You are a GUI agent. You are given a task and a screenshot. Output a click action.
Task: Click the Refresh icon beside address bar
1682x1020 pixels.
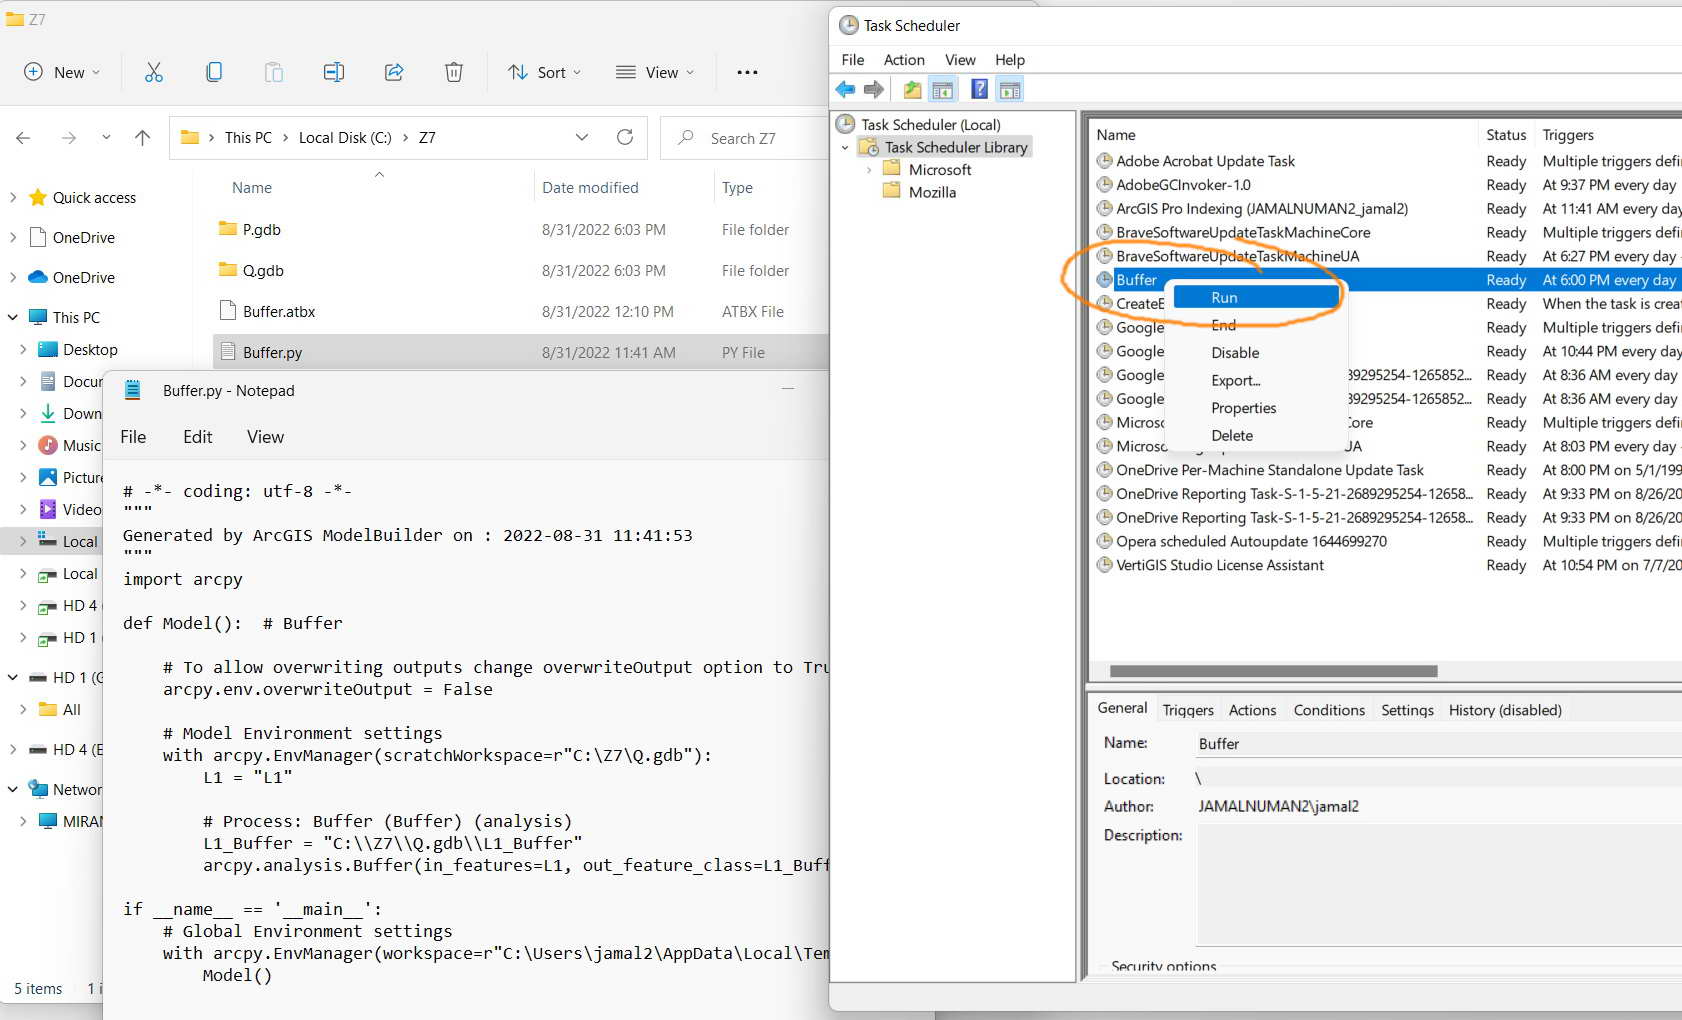(625, 137)
